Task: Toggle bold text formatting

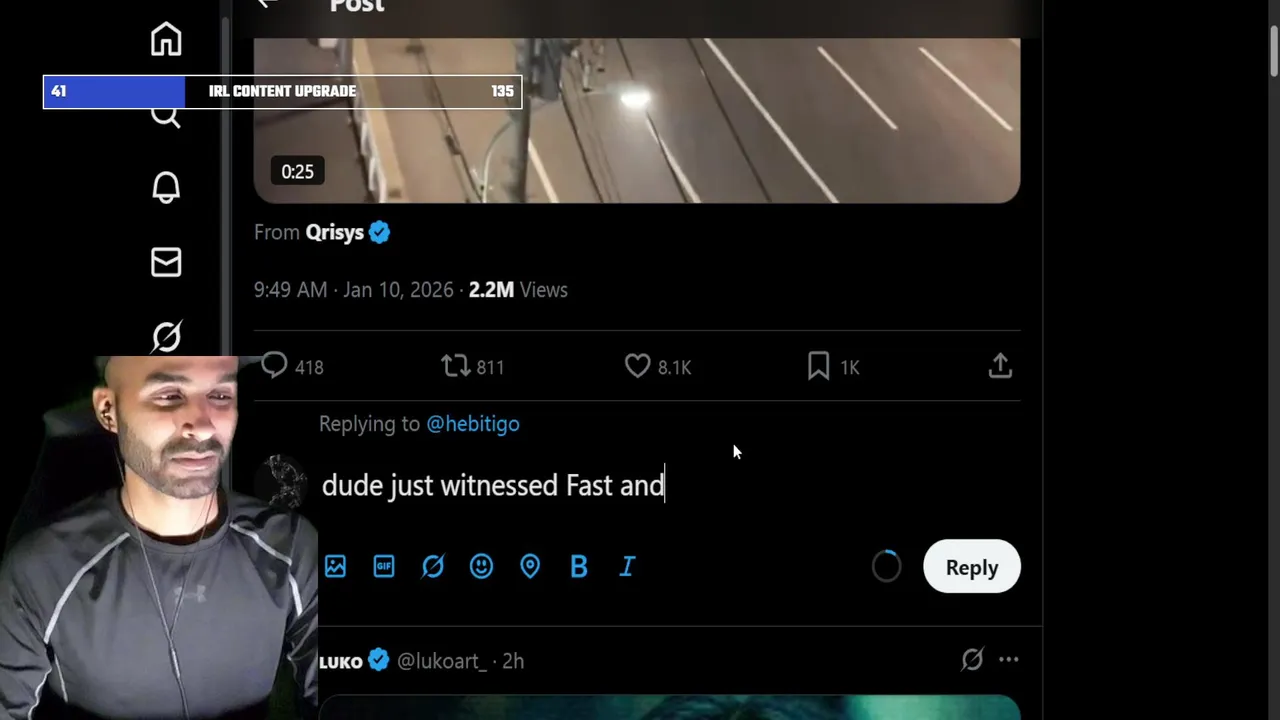Action: 578,567
